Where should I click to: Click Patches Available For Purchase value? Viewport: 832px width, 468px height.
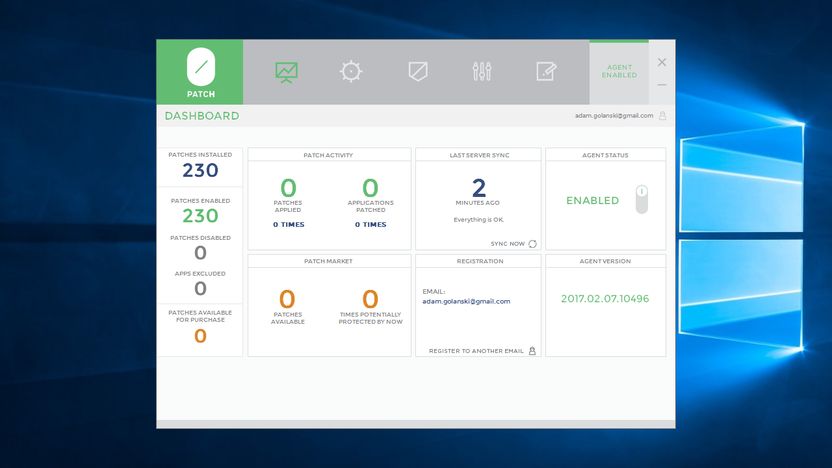[200, 336]
